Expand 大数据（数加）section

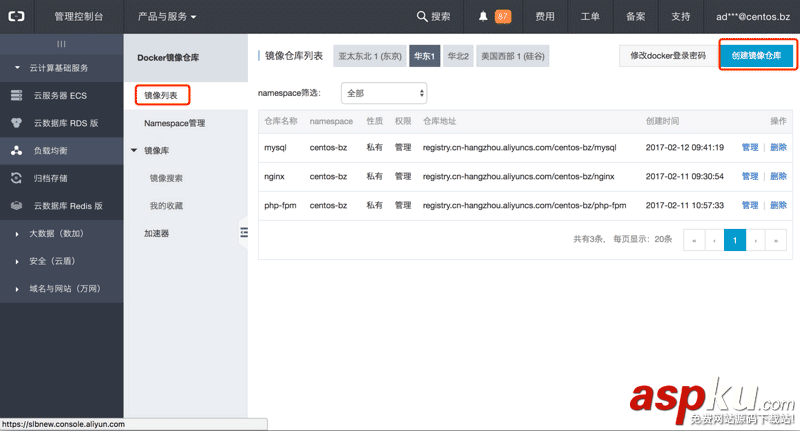coord(17,234)
